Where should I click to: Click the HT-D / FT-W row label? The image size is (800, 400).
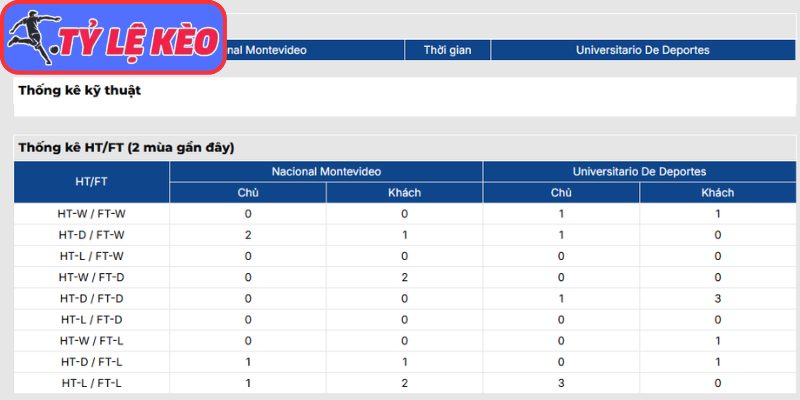click(x=92, y=235)
